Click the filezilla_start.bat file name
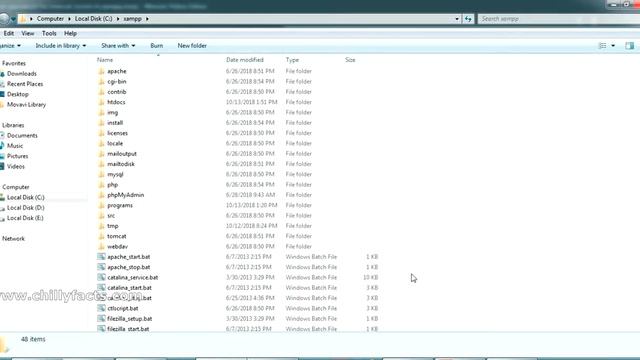 coord(128,329)
